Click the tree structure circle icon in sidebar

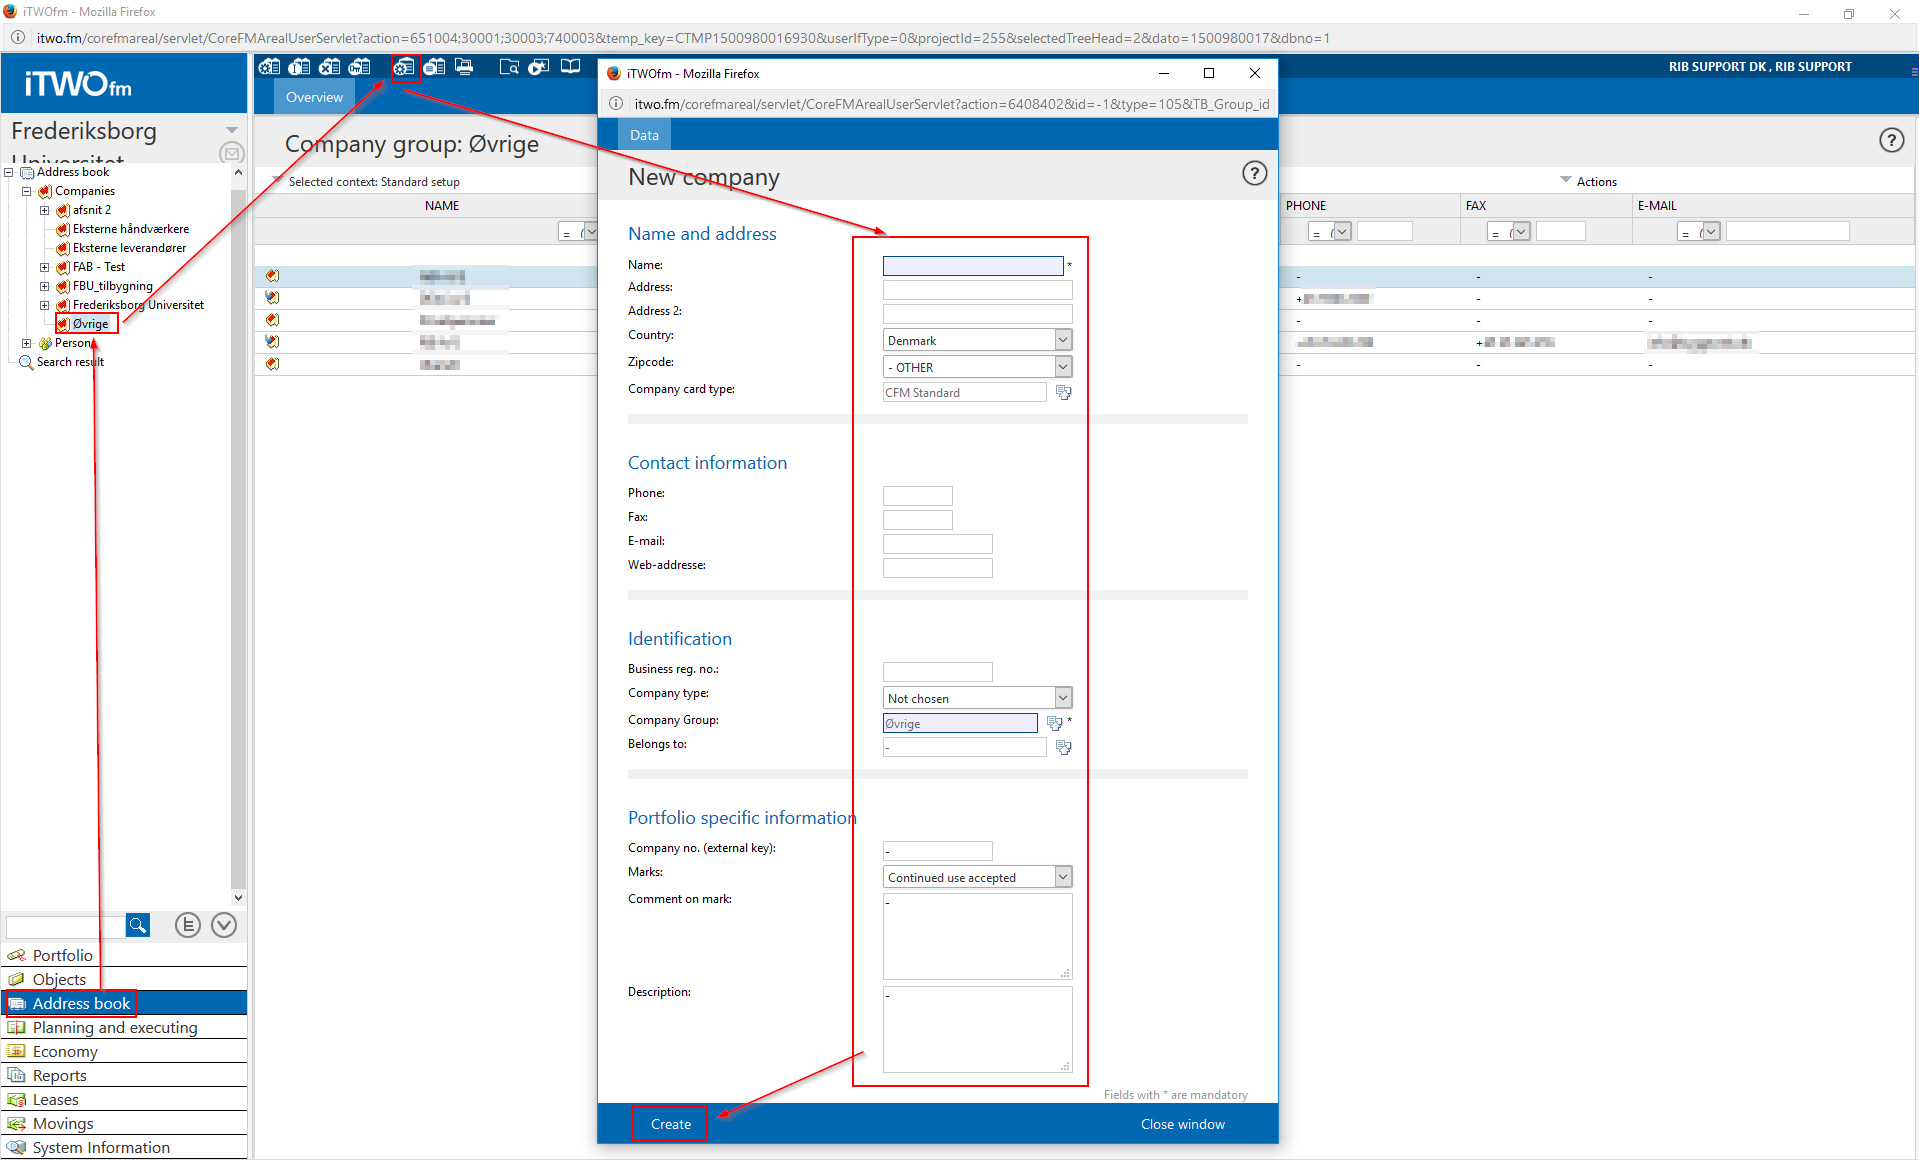pos(188,925)
